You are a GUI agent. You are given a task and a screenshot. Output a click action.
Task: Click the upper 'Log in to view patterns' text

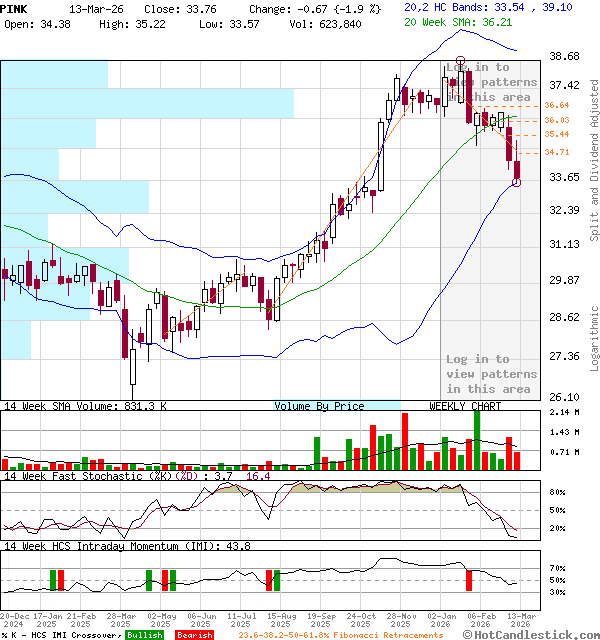[x=491, y=82]
